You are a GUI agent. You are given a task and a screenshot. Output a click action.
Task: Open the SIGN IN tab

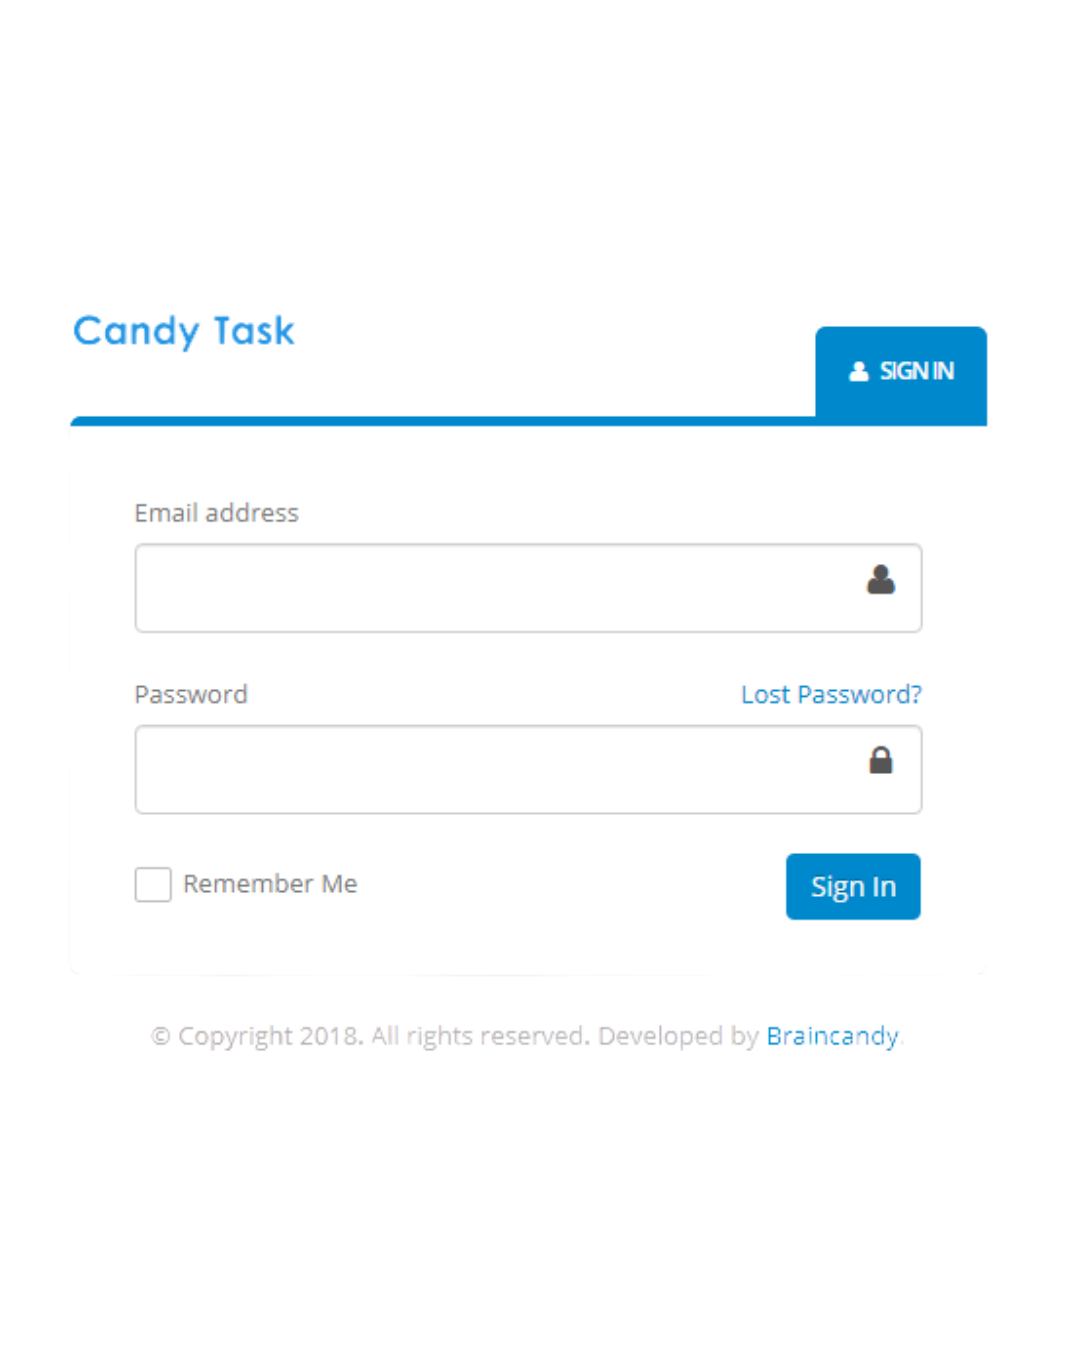click(x=901, y=372)
